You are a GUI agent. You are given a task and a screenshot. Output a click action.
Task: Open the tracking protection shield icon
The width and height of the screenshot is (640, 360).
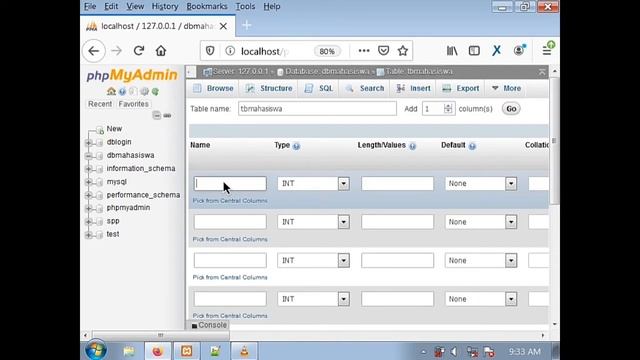pyautogui.click(x=210, y=51)
